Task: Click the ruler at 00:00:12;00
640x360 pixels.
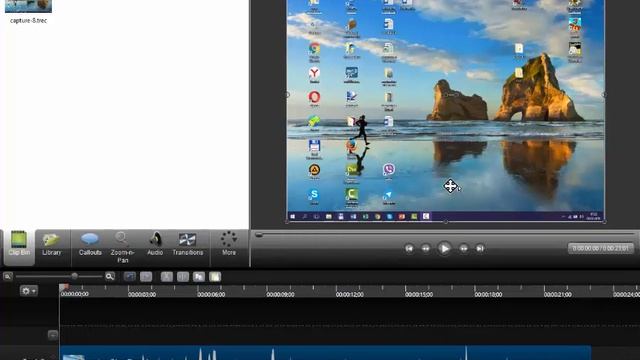Action: click(x=350, y=294)
